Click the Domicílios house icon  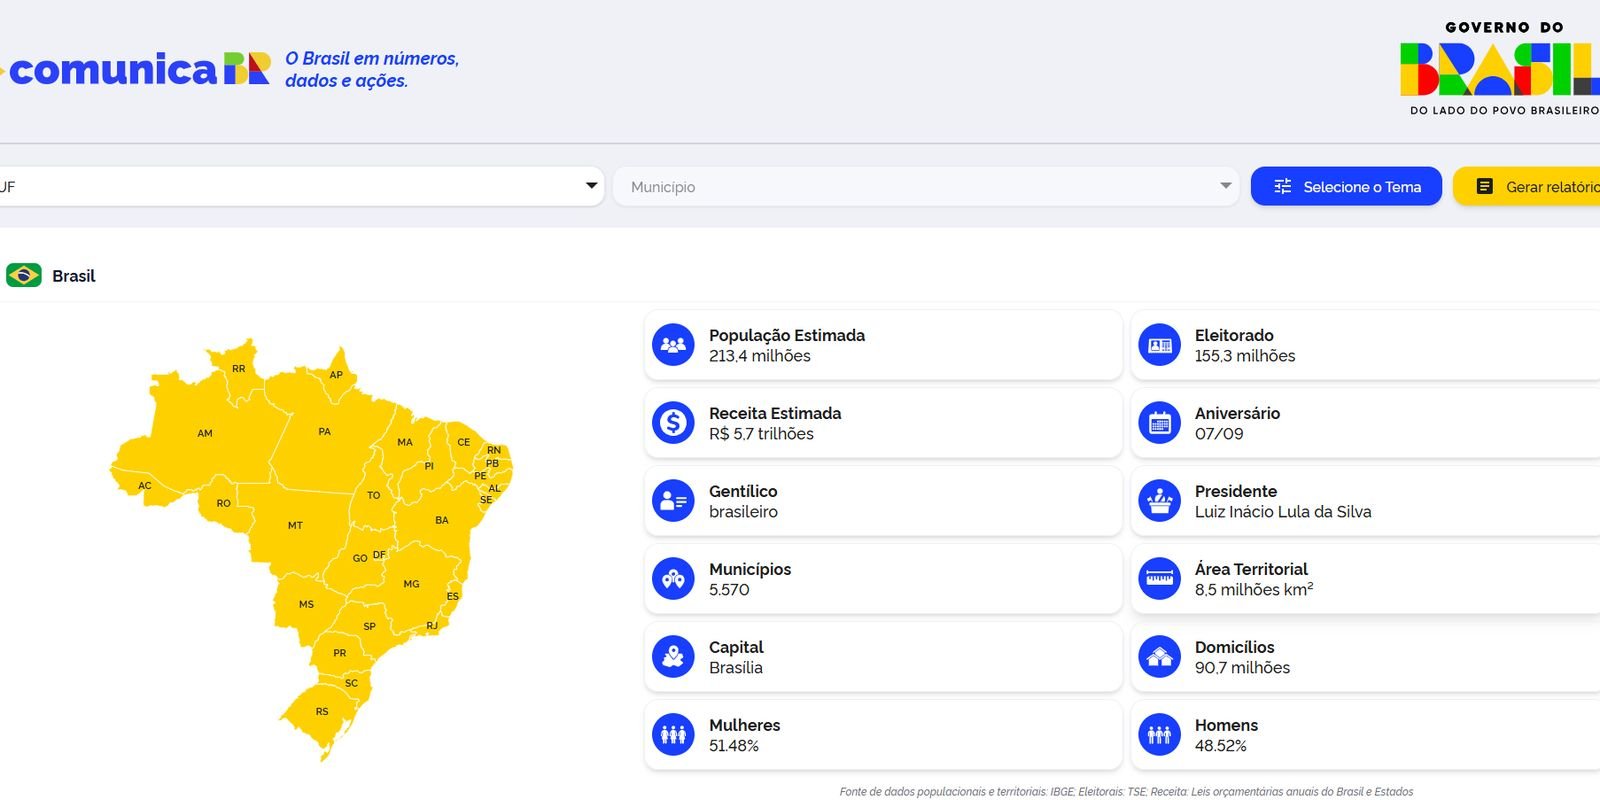coord(1159,657)
